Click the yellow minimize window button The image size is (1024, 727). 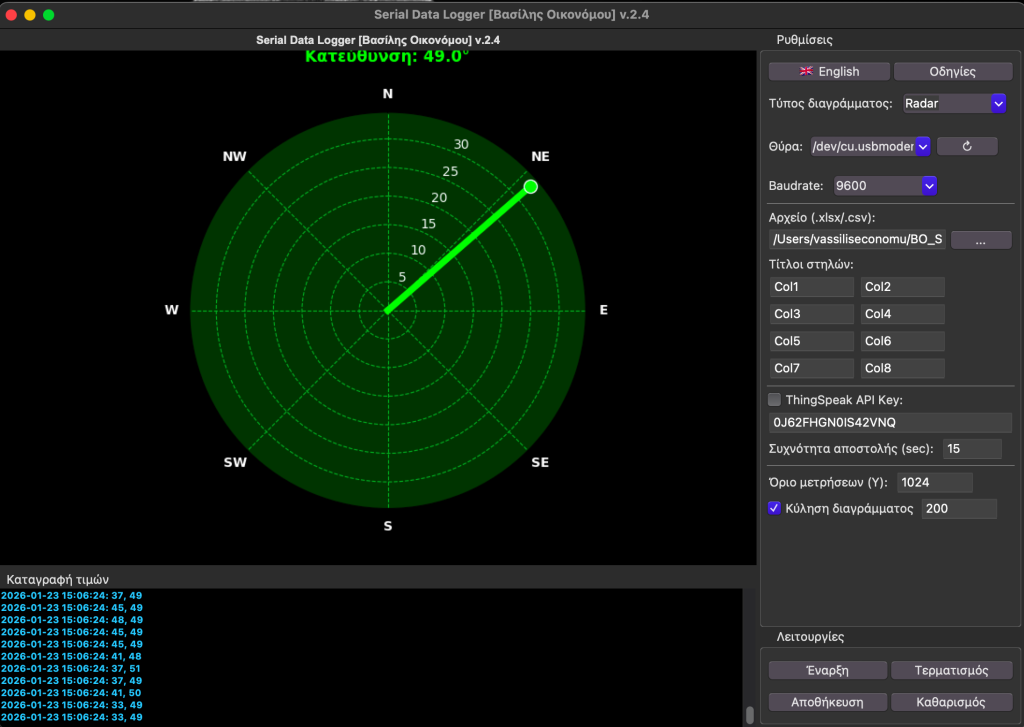(30, 15)
